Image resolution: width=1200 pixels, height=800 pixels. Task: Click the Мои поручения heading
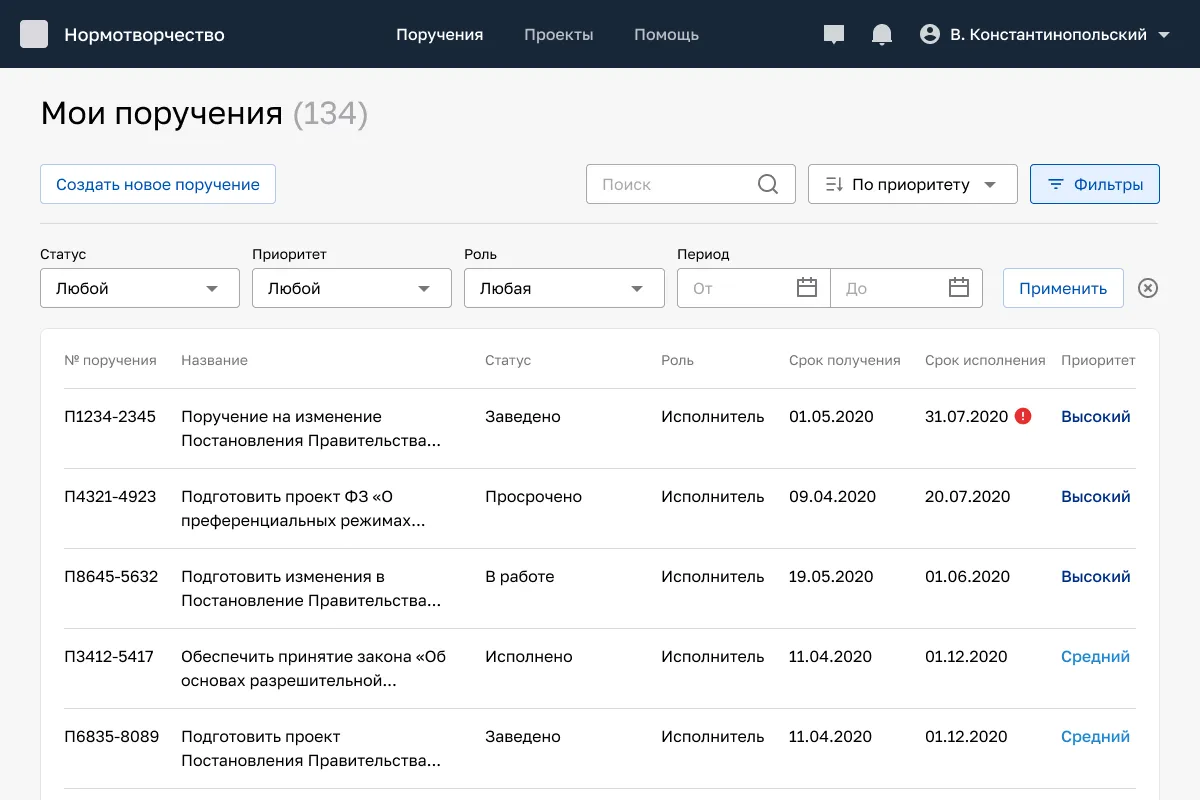[x=162, y=114]
